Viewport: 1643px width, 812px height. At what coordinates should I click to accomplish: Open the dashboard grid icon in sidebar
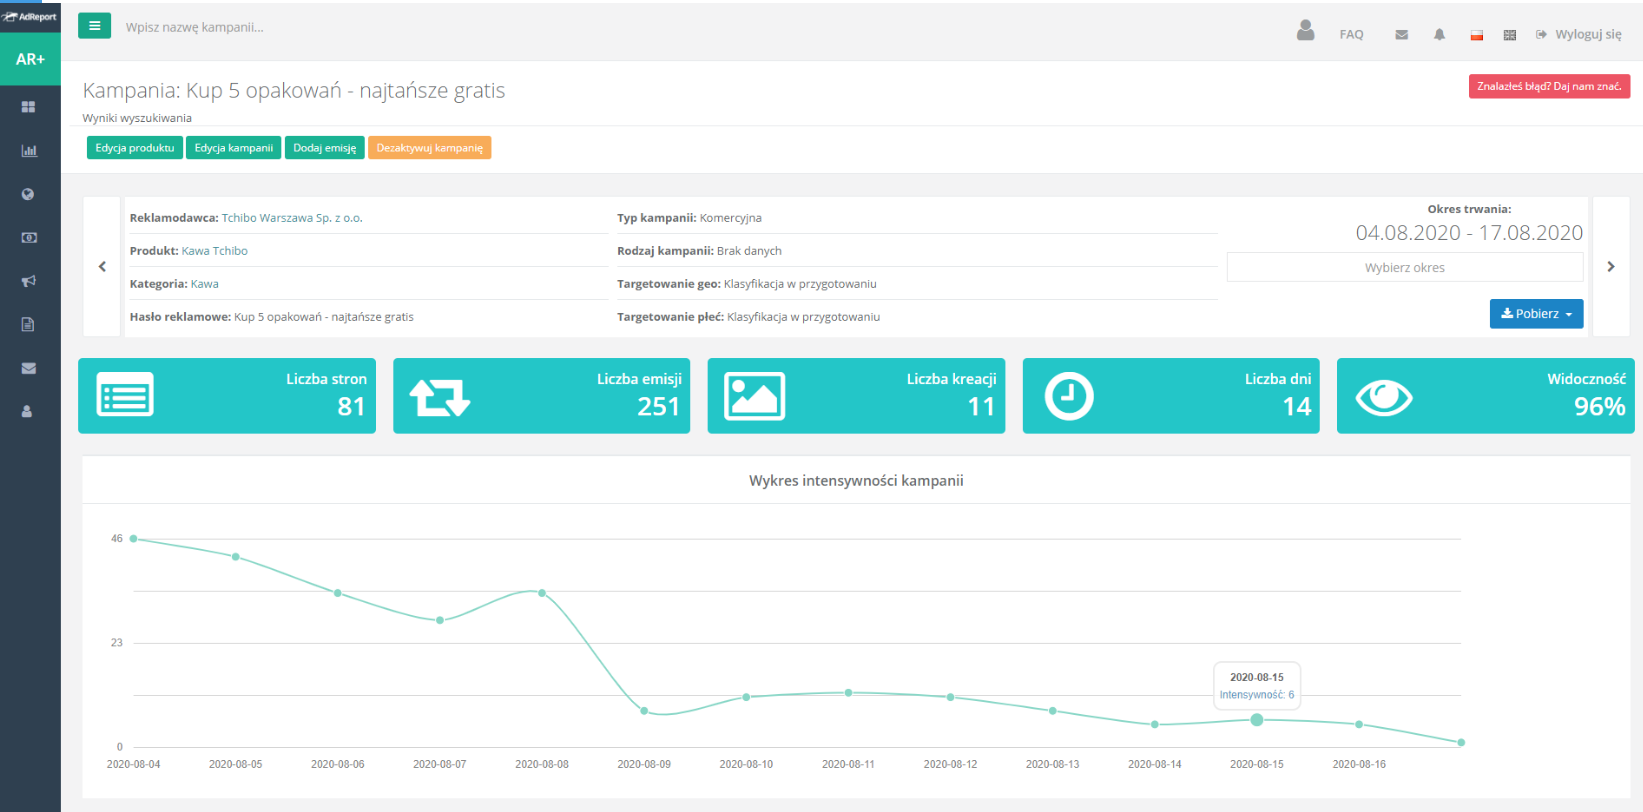28,107
